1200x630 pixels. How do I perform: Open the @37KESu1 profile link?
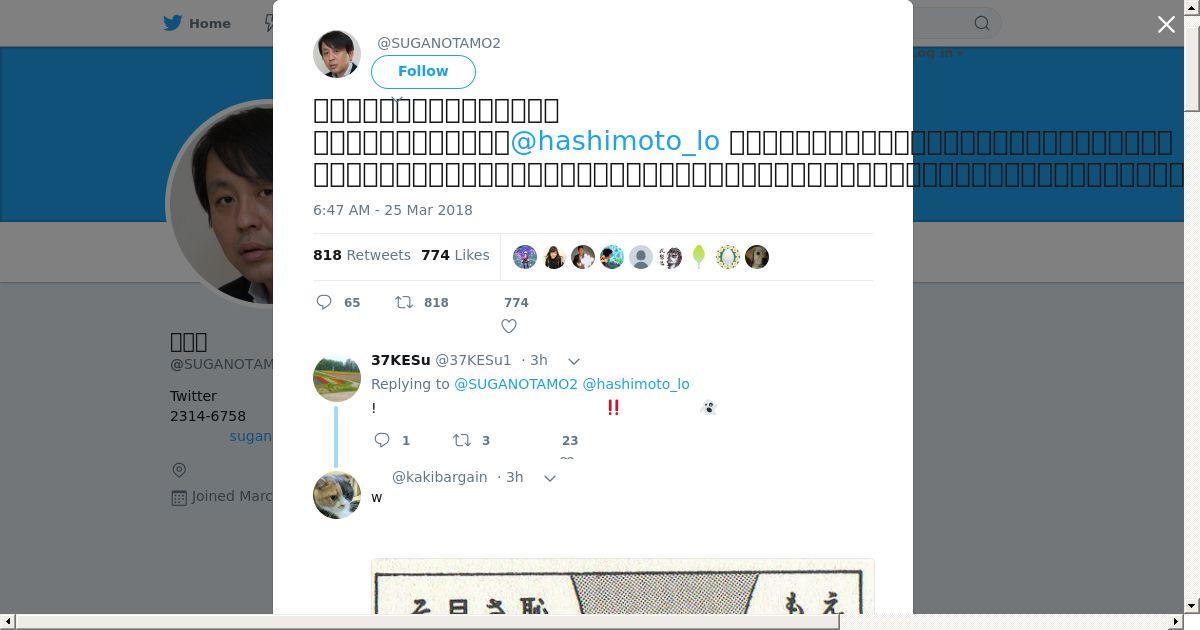tap(473, 360)
